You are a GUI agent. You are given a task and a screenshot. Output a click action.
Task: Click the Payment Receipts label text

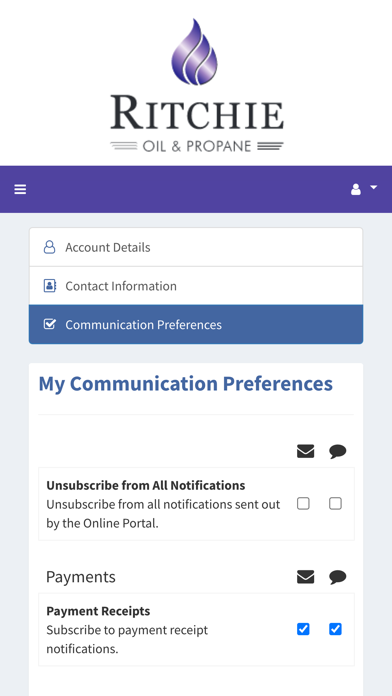[98, 611]
